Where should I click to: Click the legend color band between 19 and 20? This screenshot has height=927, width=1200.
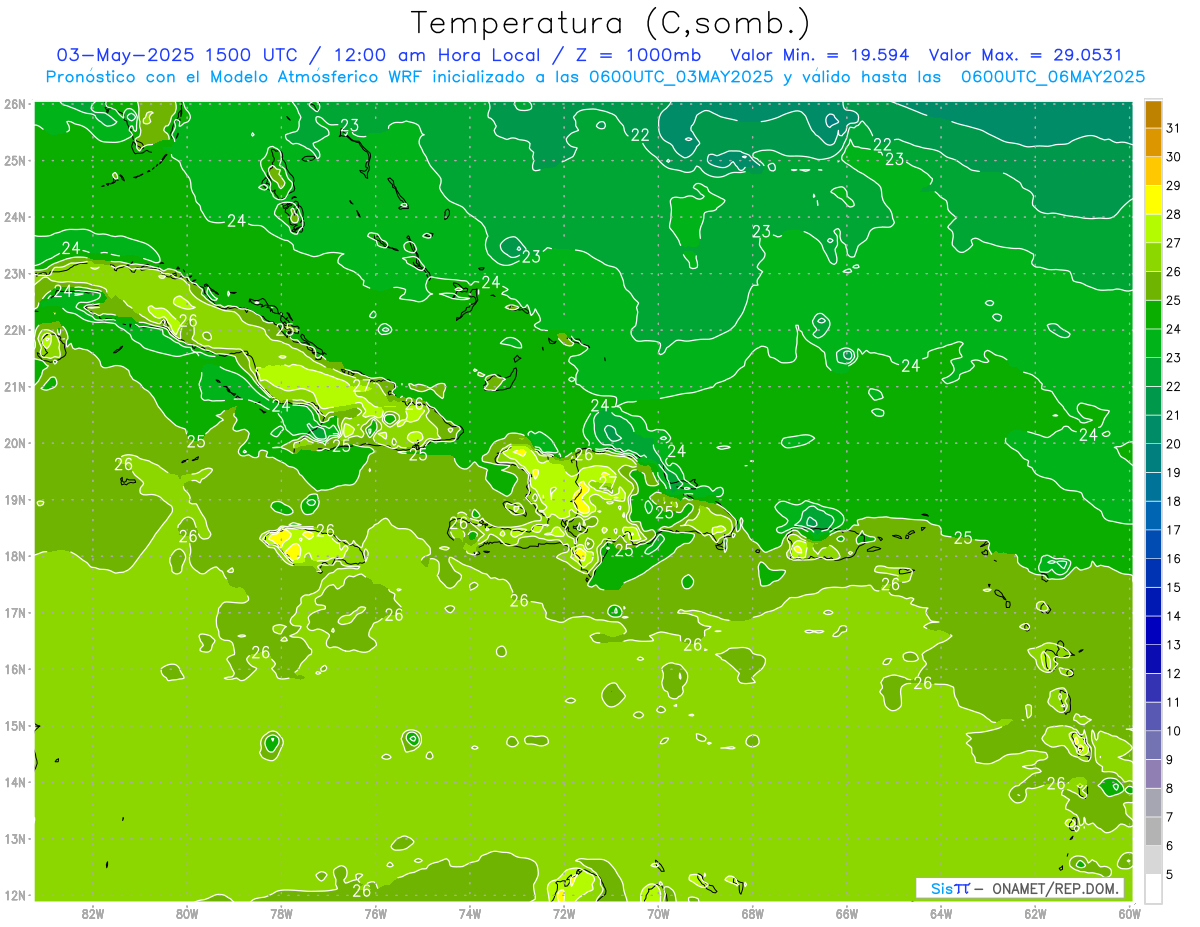(x=1153, y=458)
